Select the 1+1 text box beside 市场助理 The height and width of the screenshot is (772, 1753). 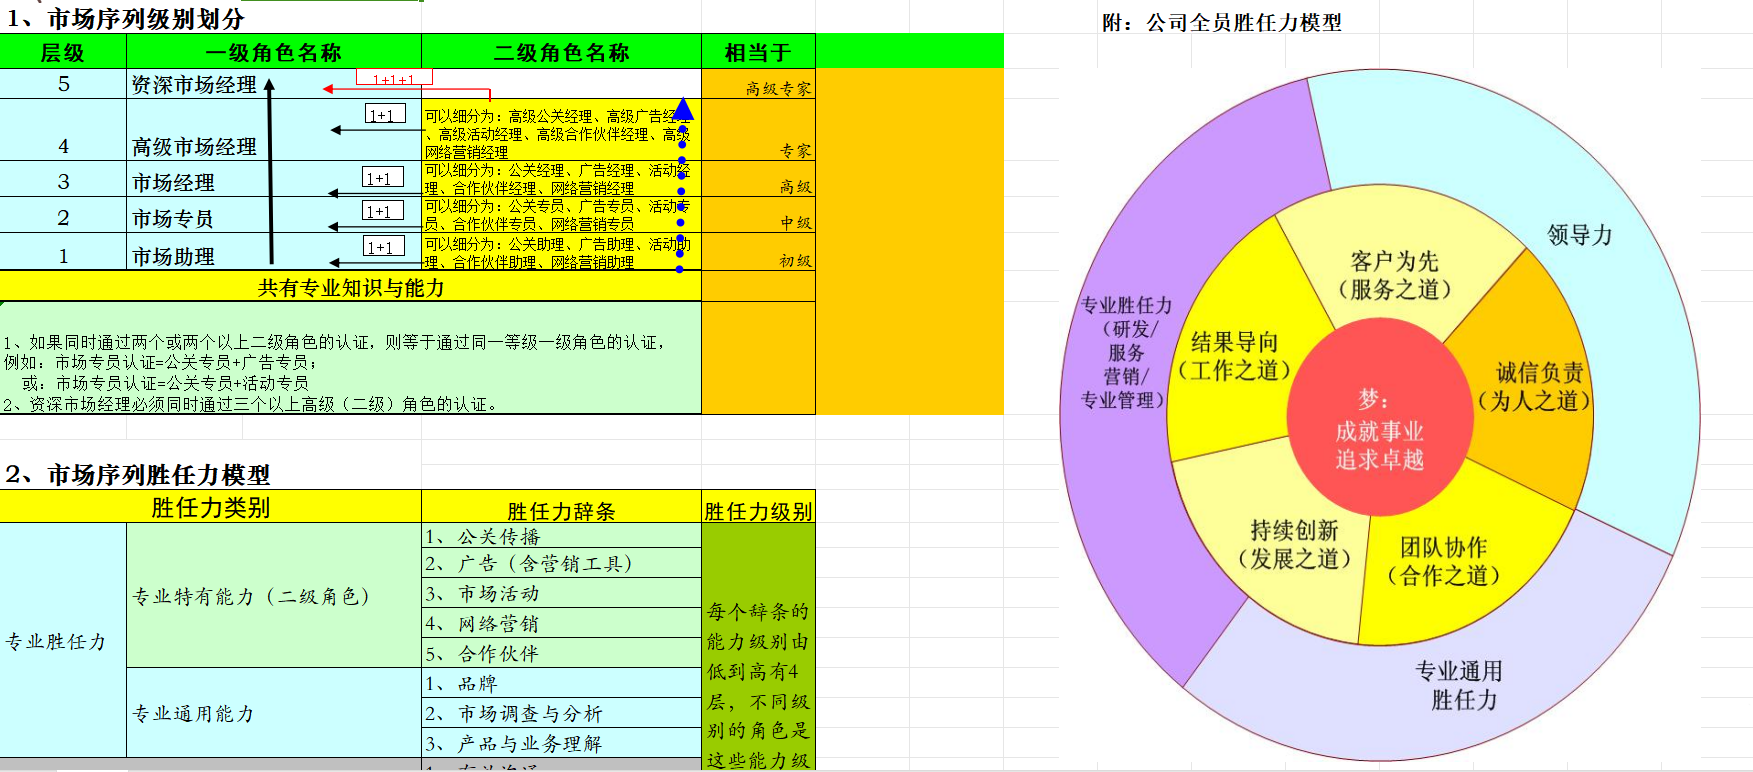pyautogui.click(x=384, y=246)
